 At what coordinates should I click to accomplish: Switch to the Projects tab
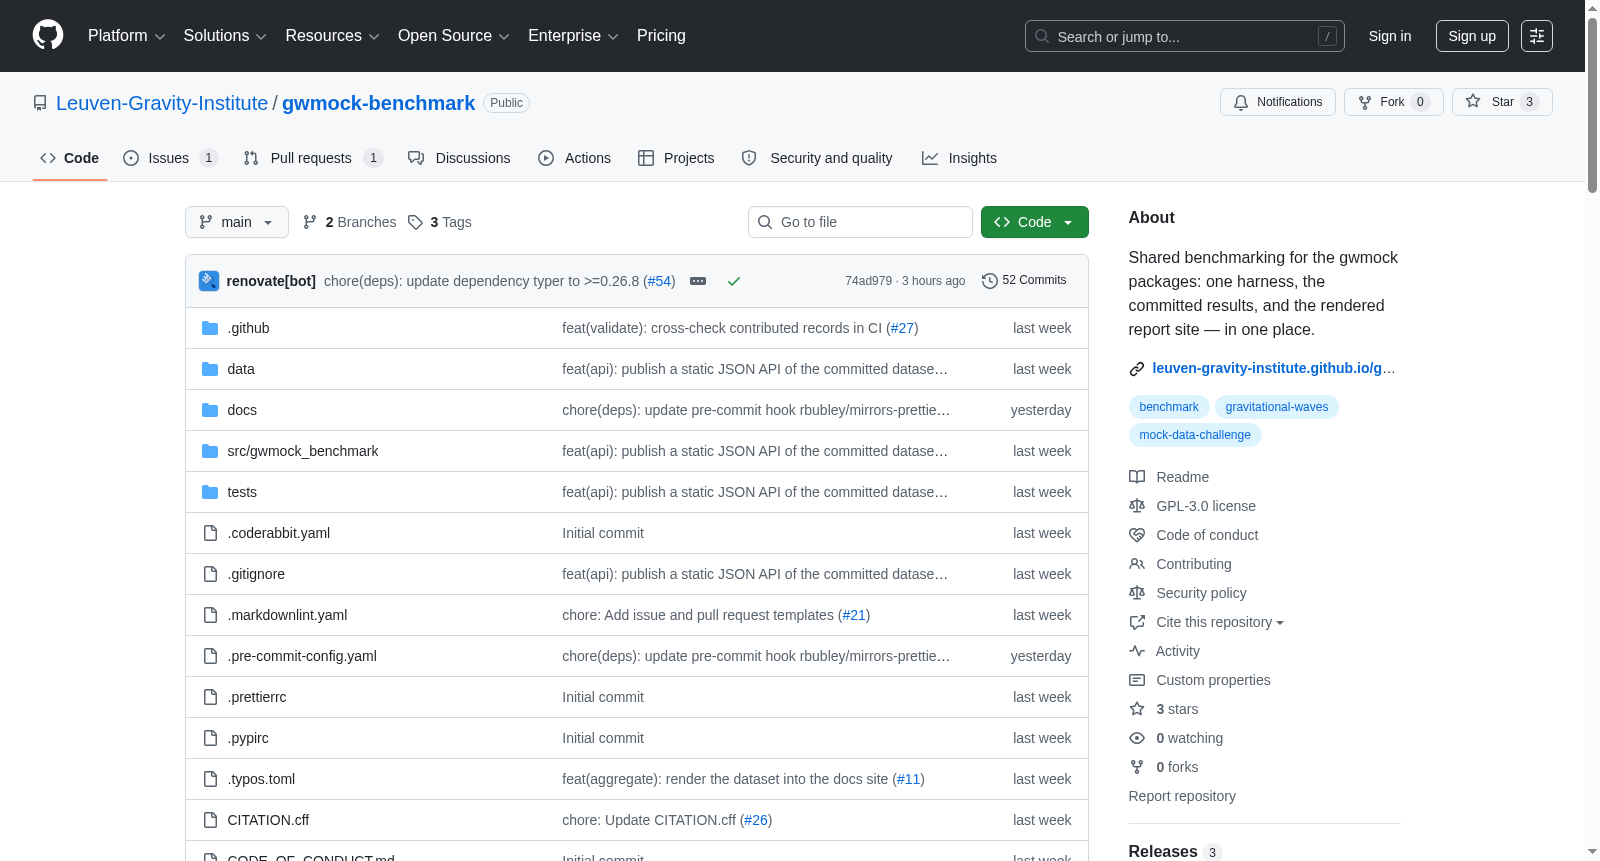pos(676,158)
